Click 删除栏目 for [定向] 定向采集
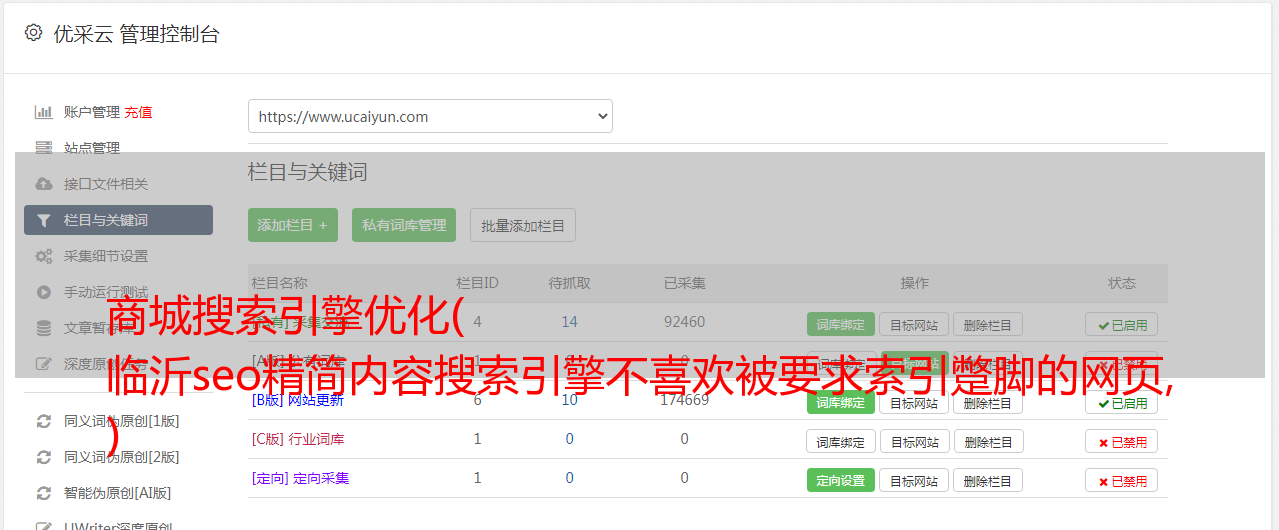The height and width of the screenshot is (530, 1279). 988,480
